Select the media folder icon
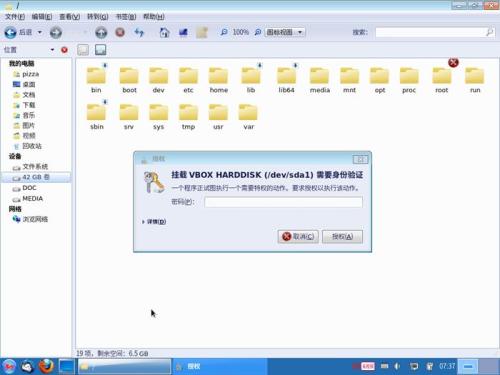This screenshot has height=375, width=500. (x=319, y=76)
